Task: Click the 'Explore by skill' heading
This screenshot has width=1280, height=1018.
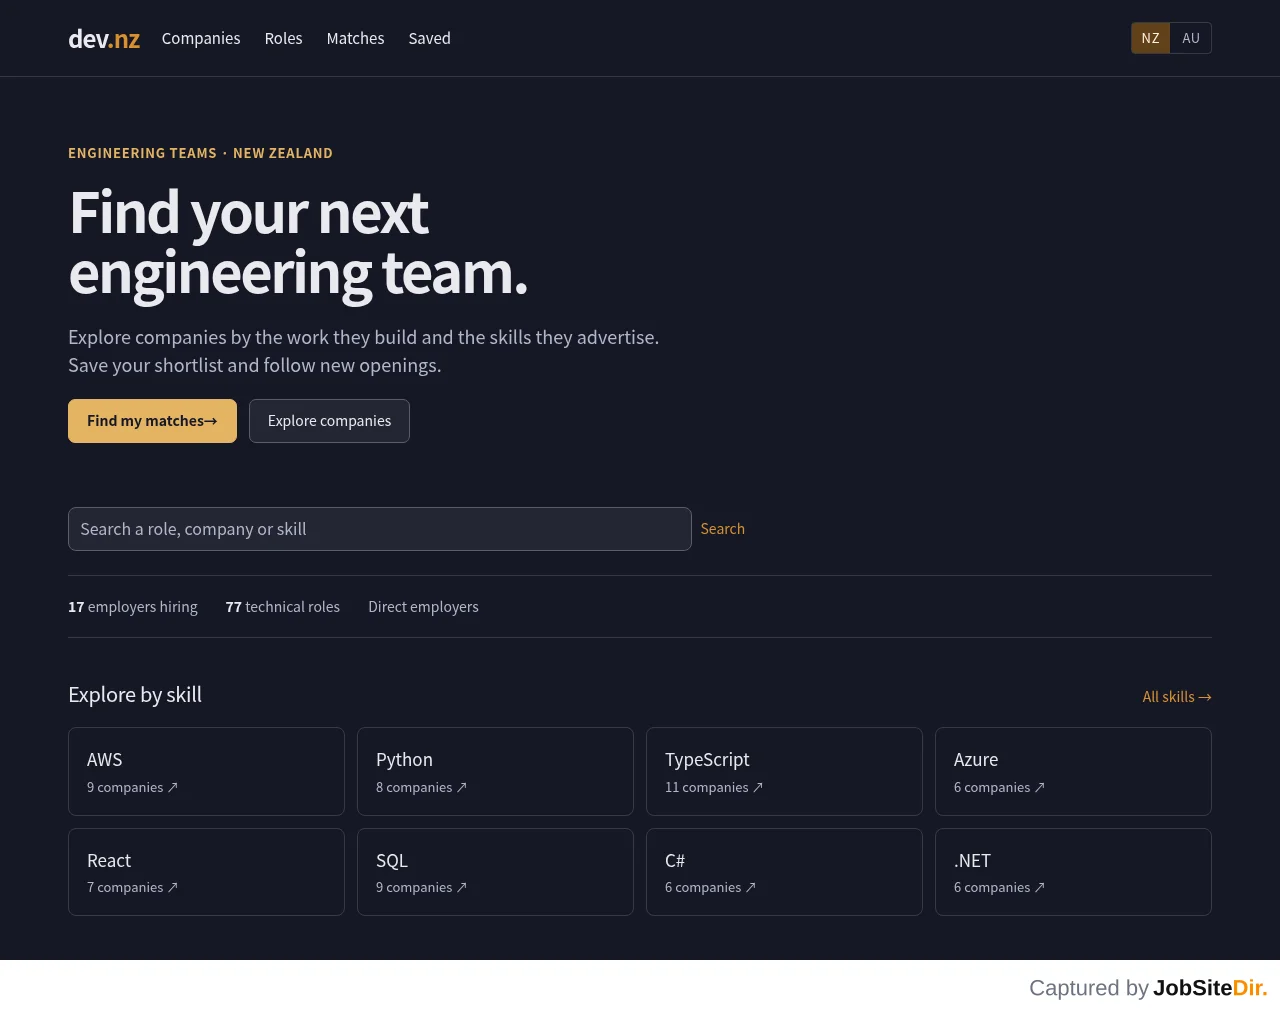Action: coord(135,695)
